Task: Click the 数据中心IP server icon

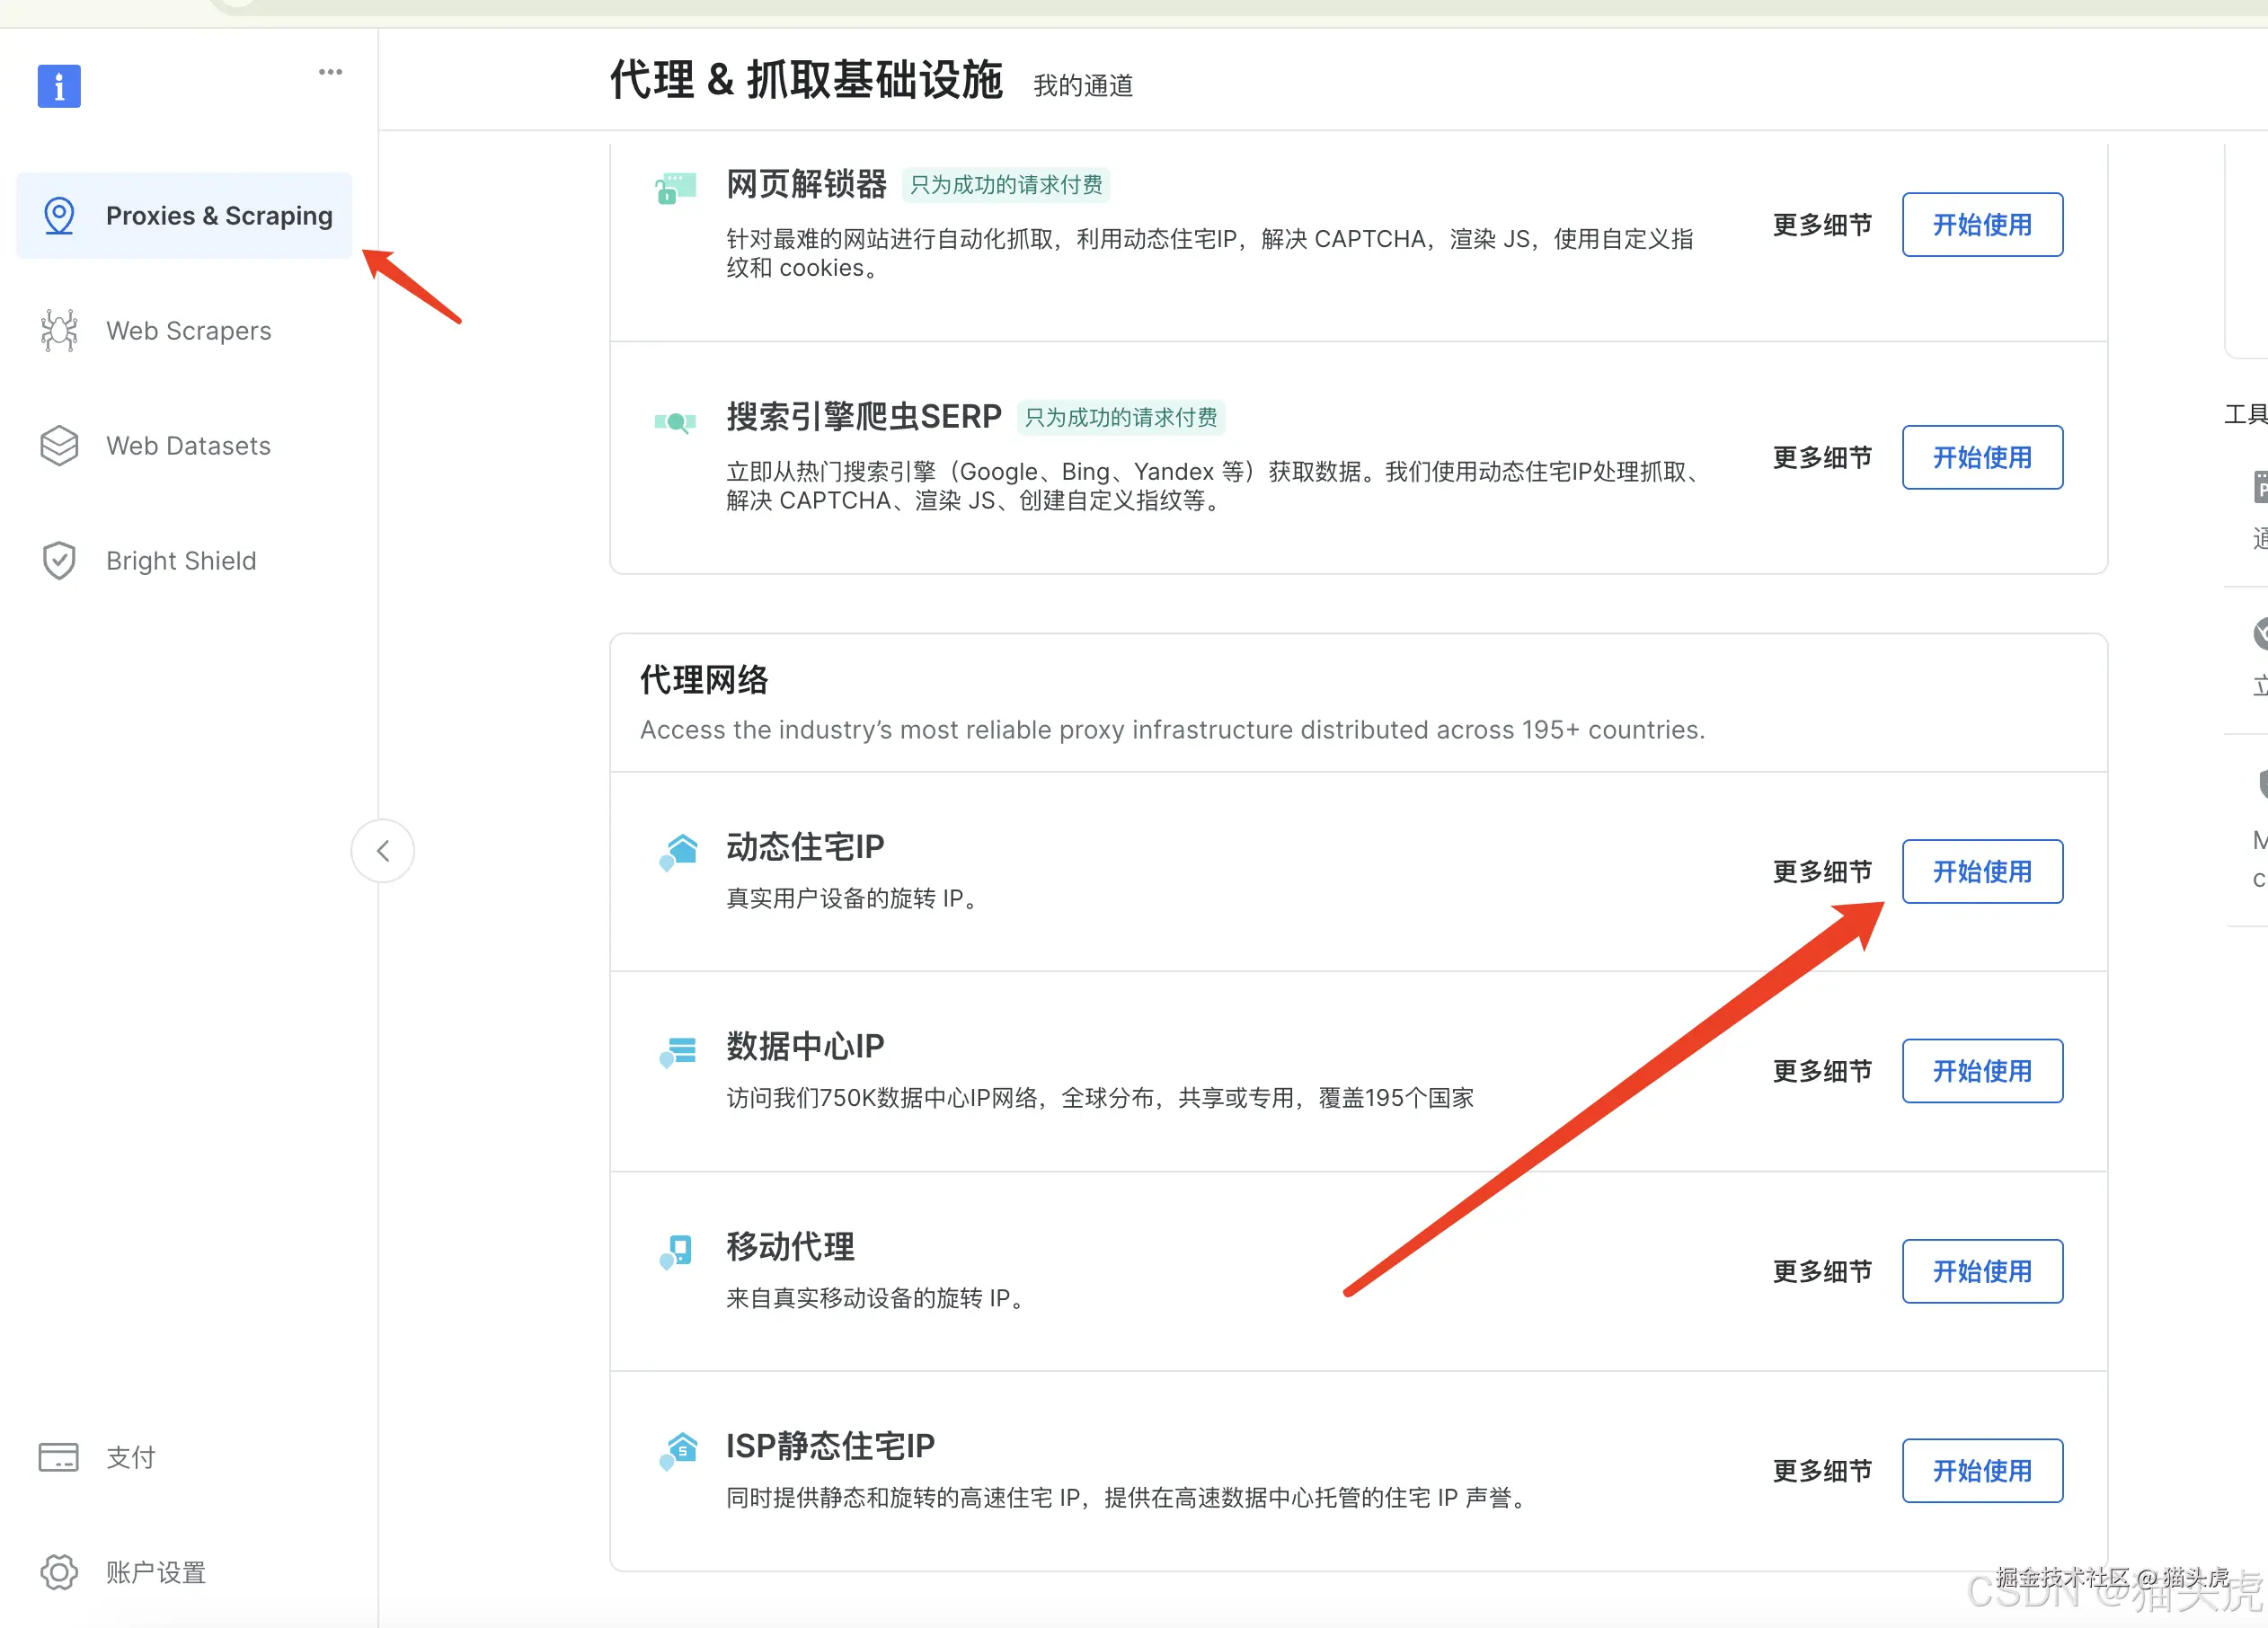Action: click(x=678, y=1051)
